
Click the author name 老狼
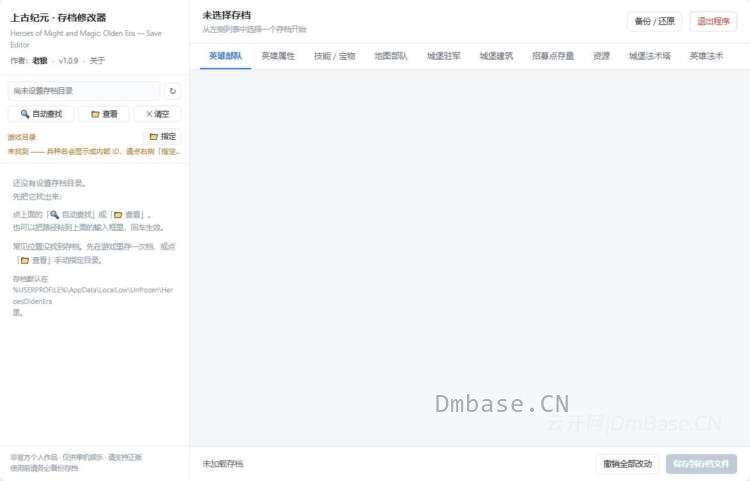[x=40, y=61]
